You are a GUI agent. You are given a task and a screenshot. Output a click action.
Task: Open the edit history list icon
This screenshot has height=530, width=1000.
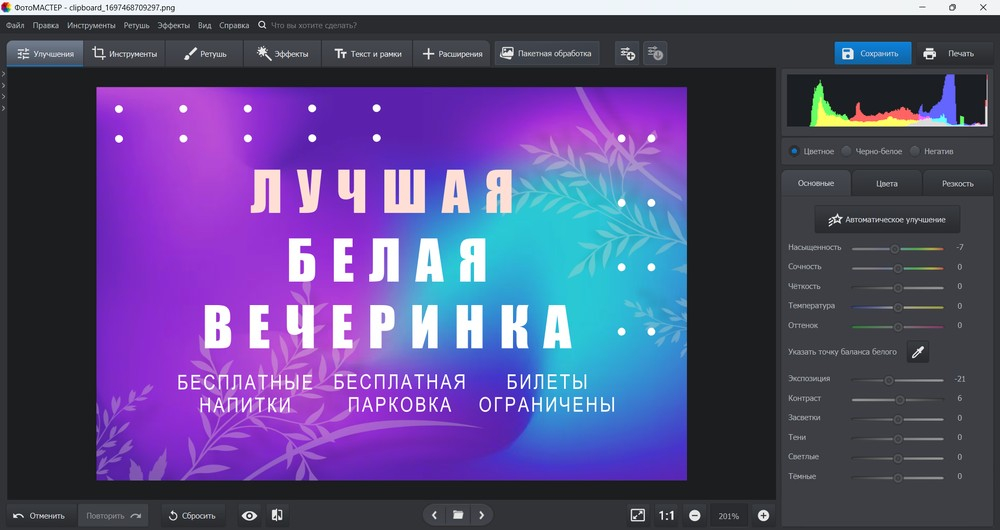pyautogui.click(x=655, y=54)
